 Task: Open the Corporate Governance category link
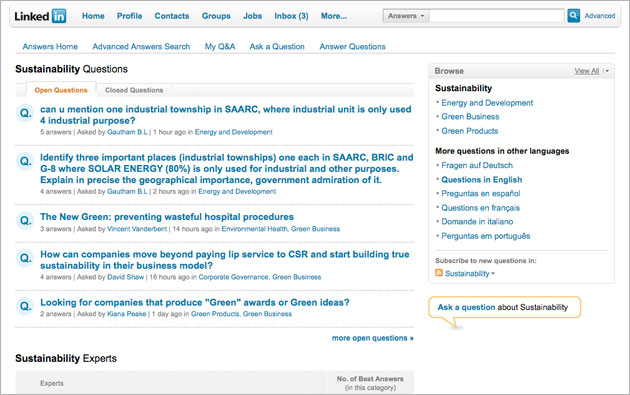pyautogui.click(x=233, y=277)
